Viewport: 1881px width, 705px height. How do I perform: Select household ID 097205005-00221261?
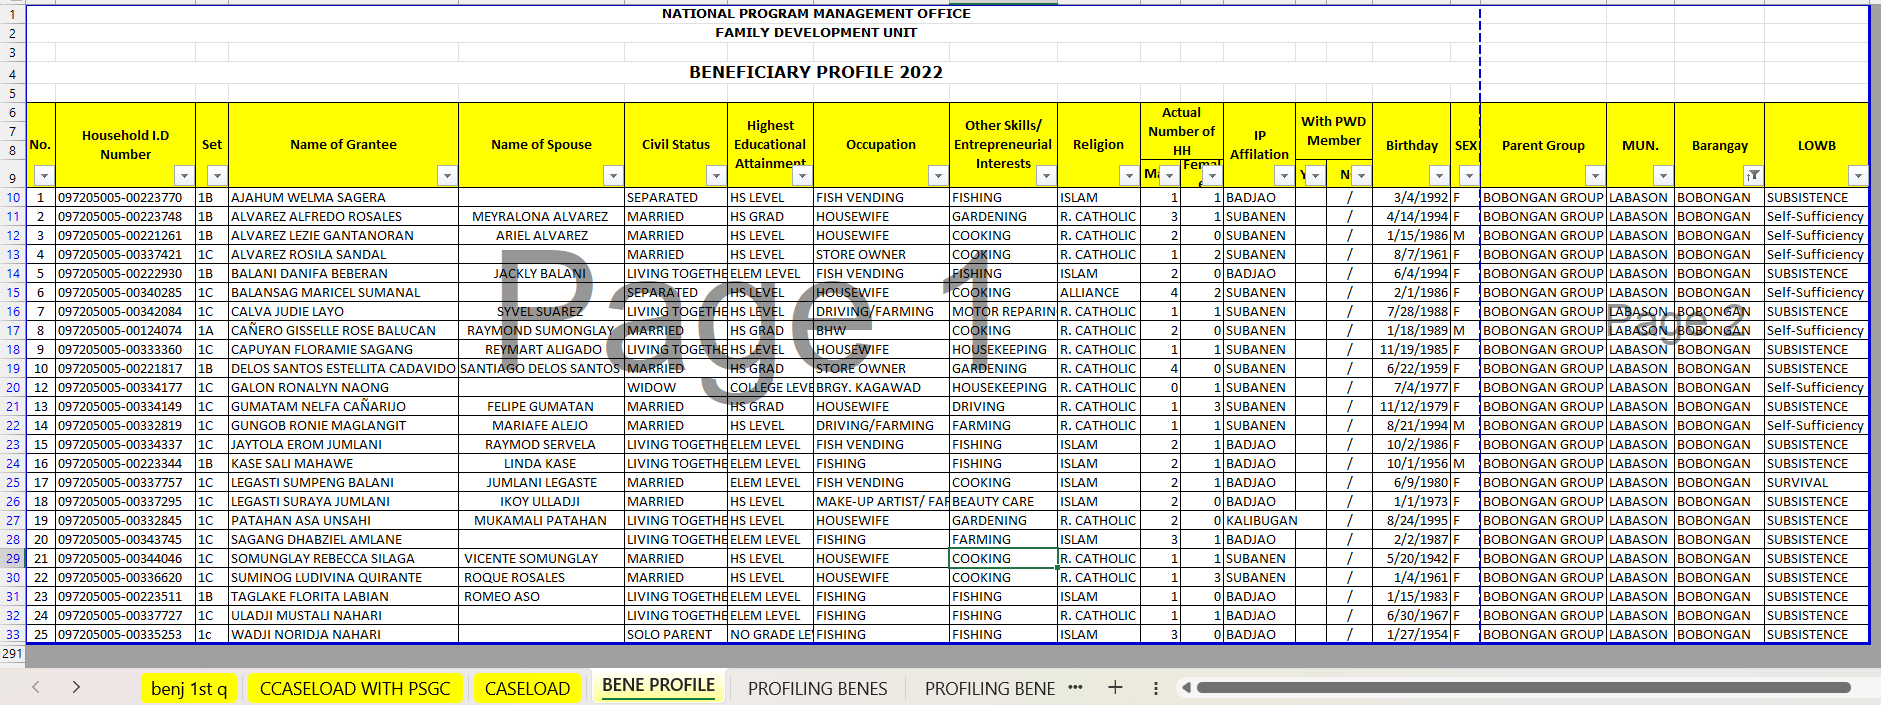[x=125, y=235]
